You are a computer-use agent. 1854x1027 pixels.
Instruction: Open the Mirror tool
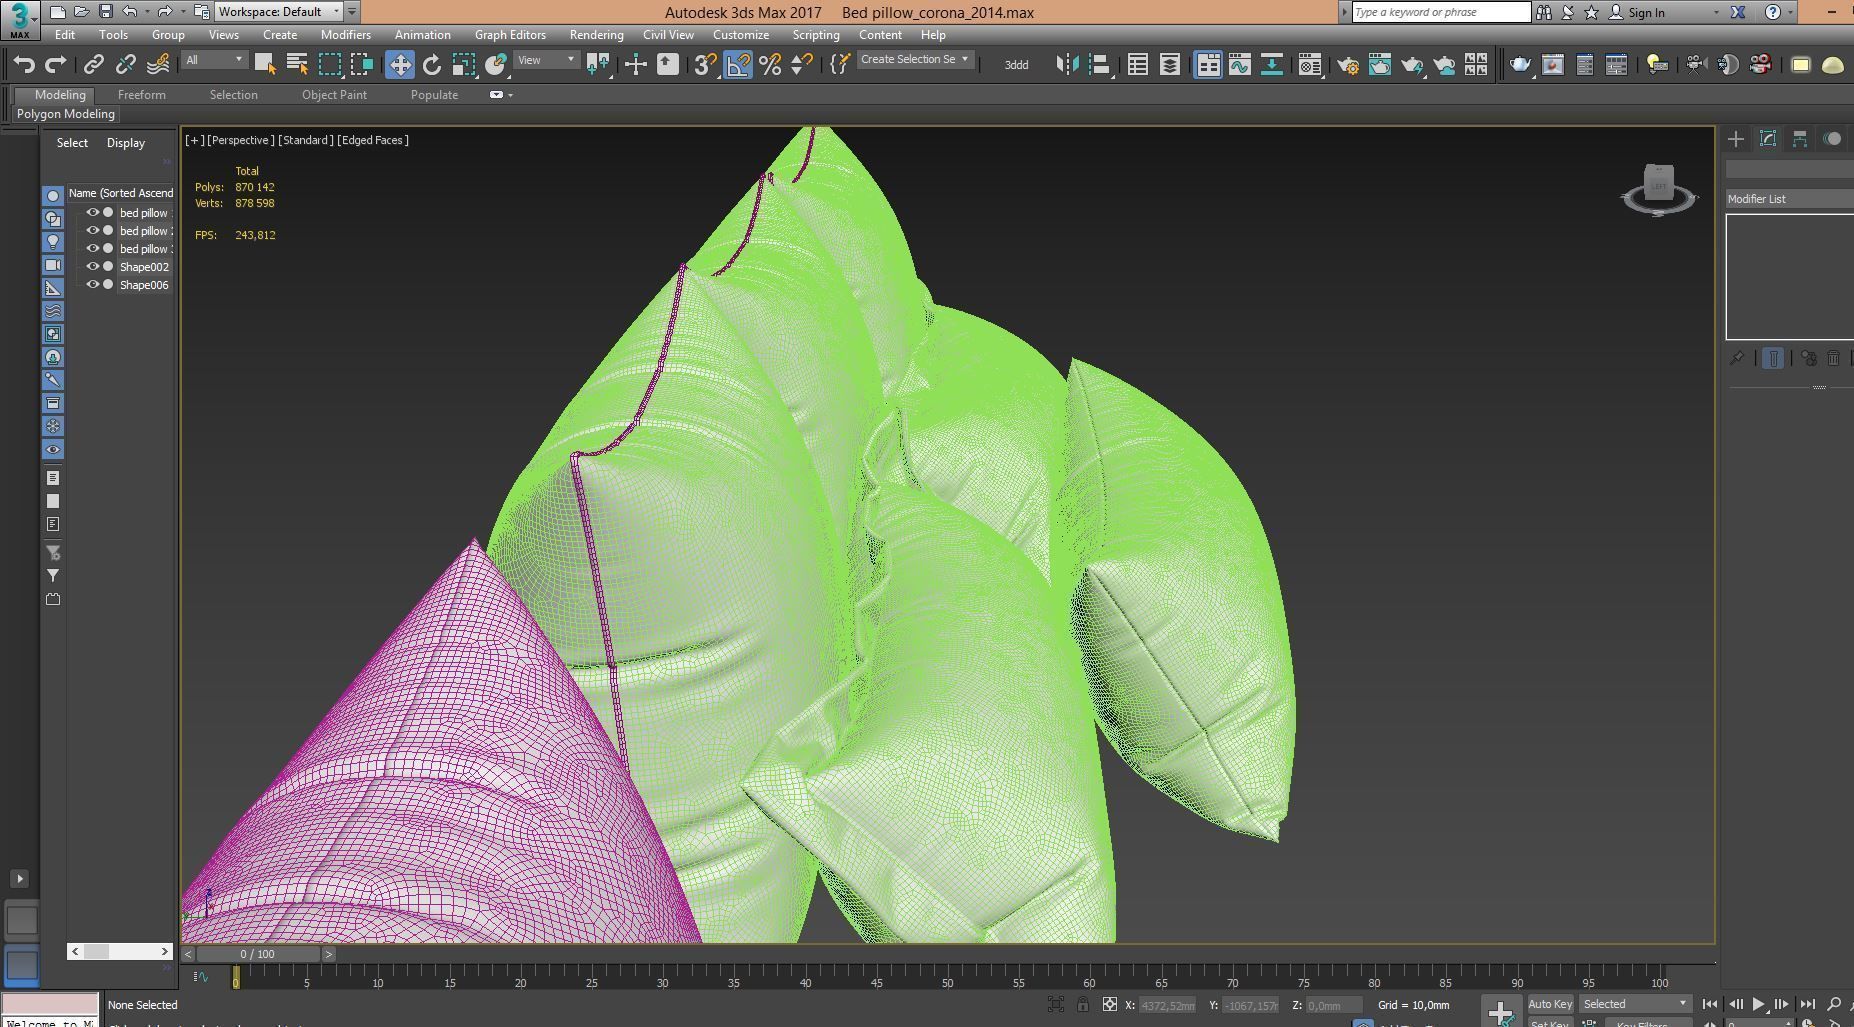pos(1067,65)
